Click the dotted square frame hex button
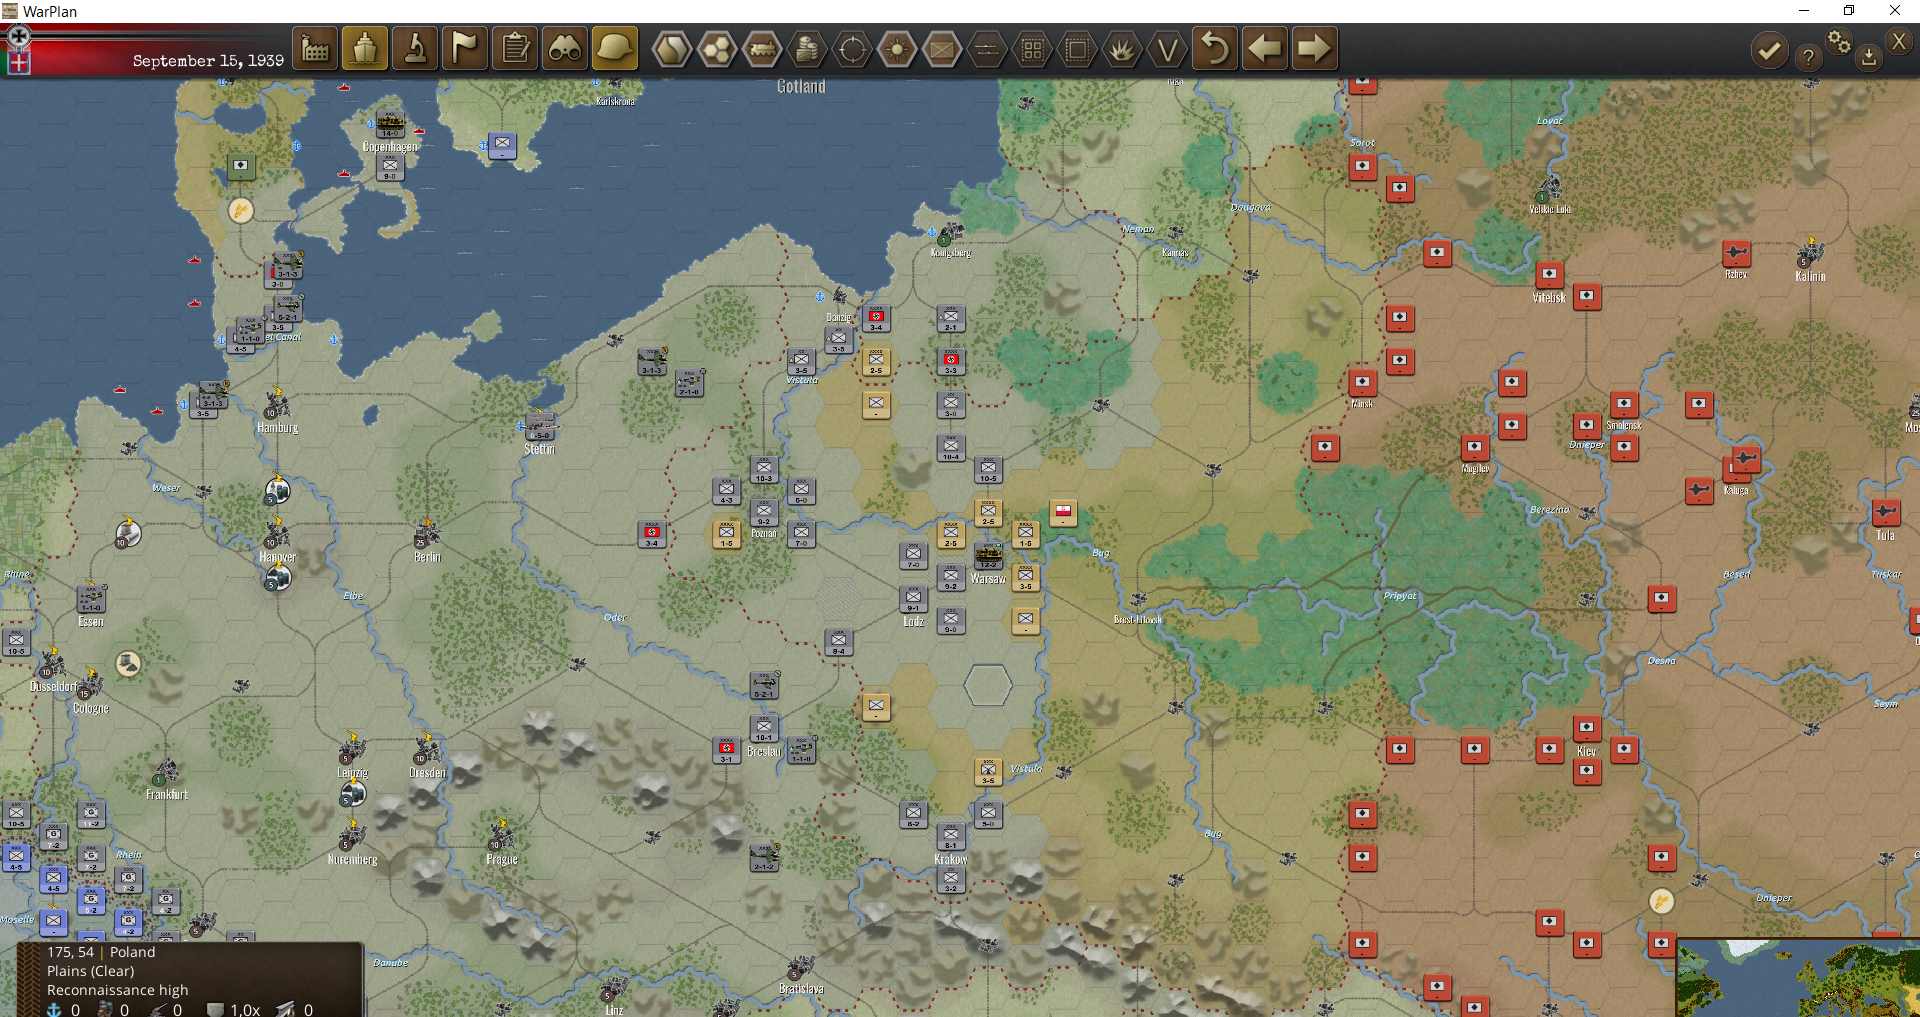 (x=1077, y=49)
